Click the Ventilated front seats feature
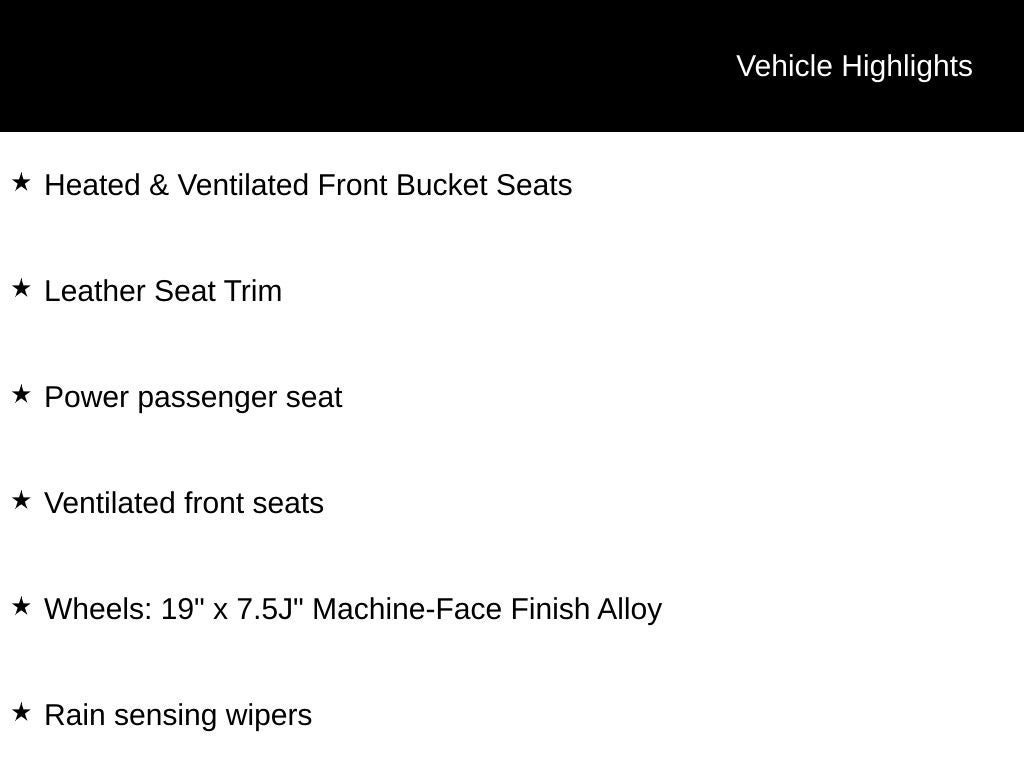 184,504
